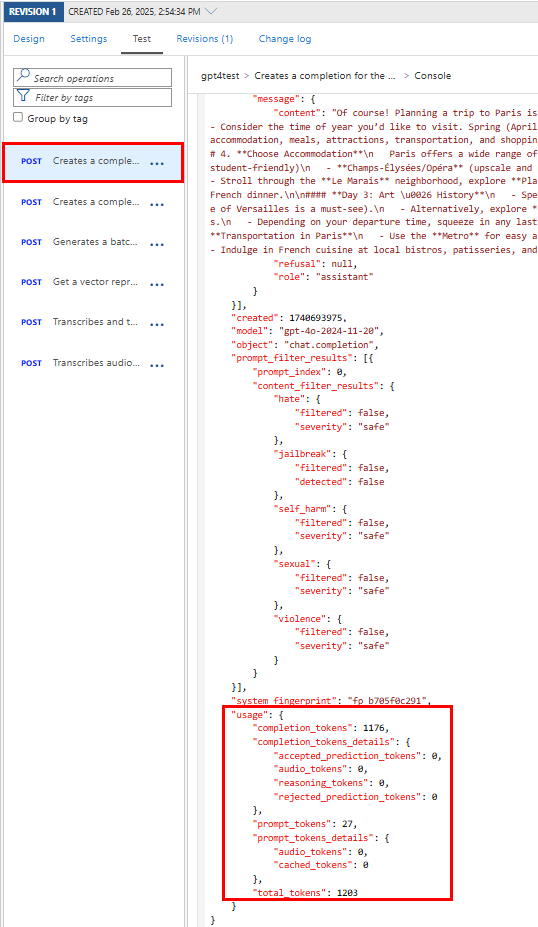This screenshot has height=927, width=538.
Task: Click into the Search operations field
Action: pos(93,77)
